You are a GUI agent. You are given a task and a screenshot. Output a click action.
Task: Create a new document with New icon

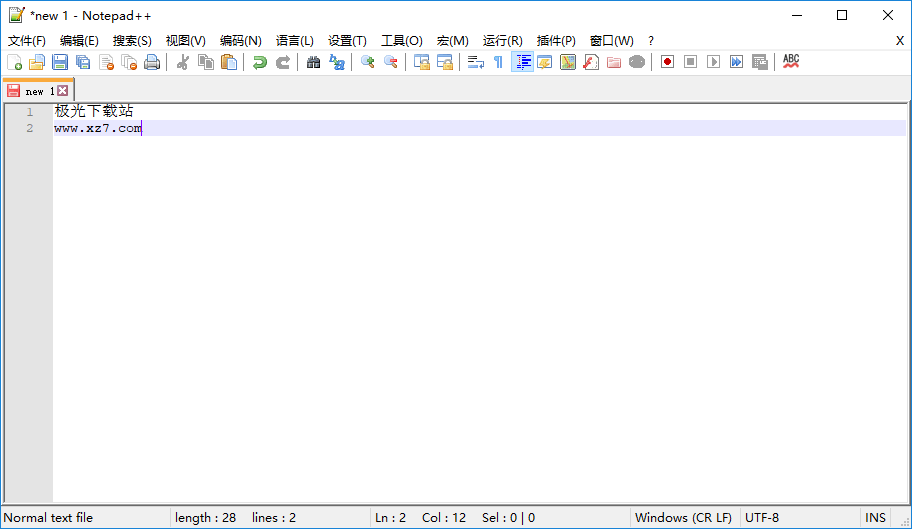15,62
